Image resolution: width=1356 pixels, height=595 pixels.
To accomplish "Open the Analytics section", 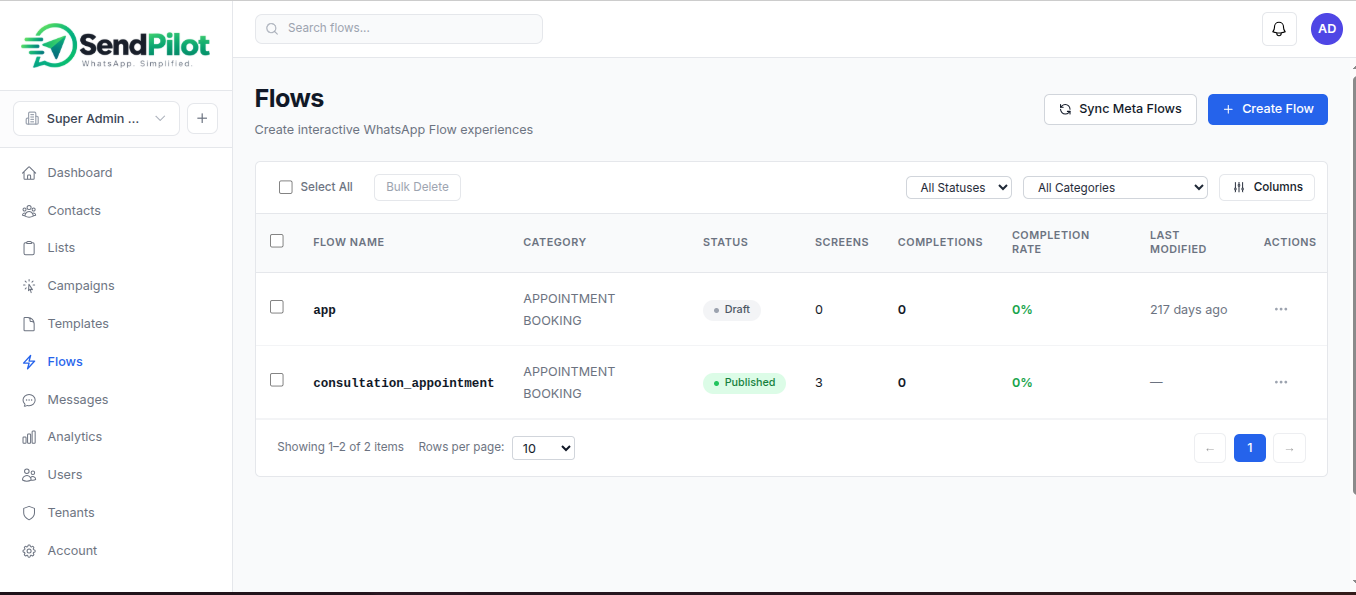I will pyautogui.click(x=75, y=437).
